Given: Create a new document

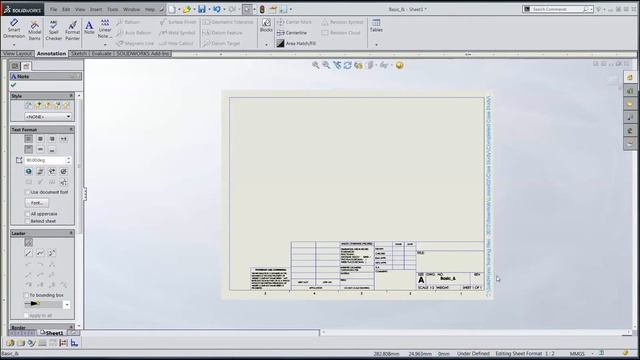Looking at the screenshot, I should pyautogui.click(x=172, y=9).
